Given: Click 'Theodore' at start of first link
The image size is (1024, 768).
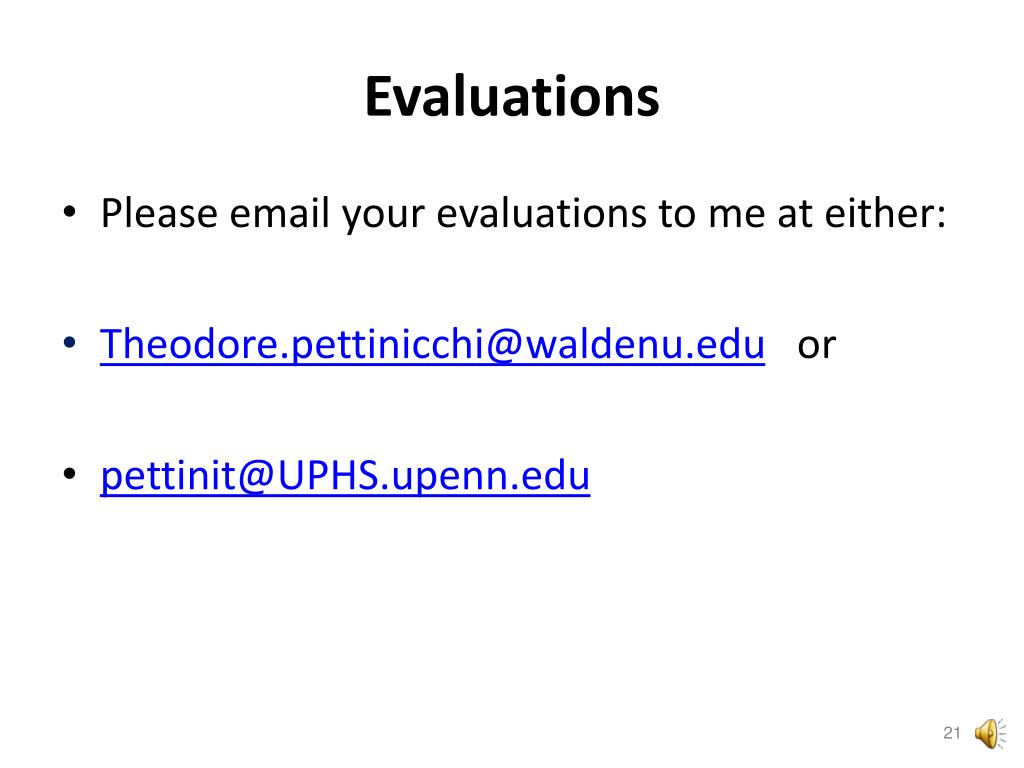Looking at the screenshot, I should 189,344.
